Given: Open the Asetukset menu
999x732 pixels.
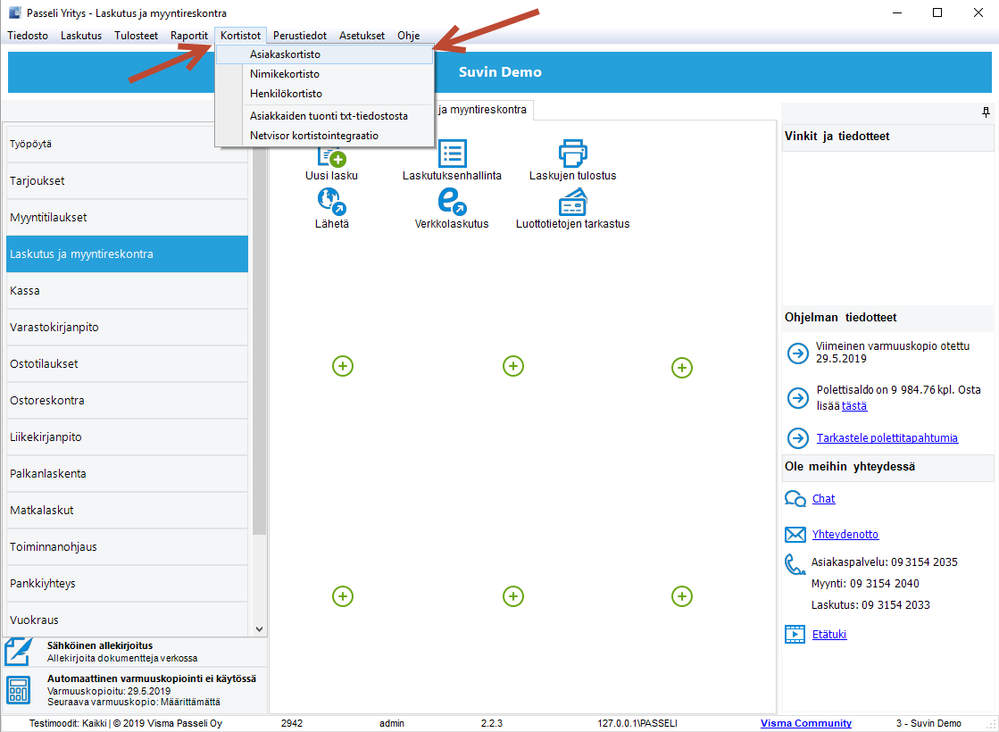Looking at the screenshot, I should click(361, 36).
